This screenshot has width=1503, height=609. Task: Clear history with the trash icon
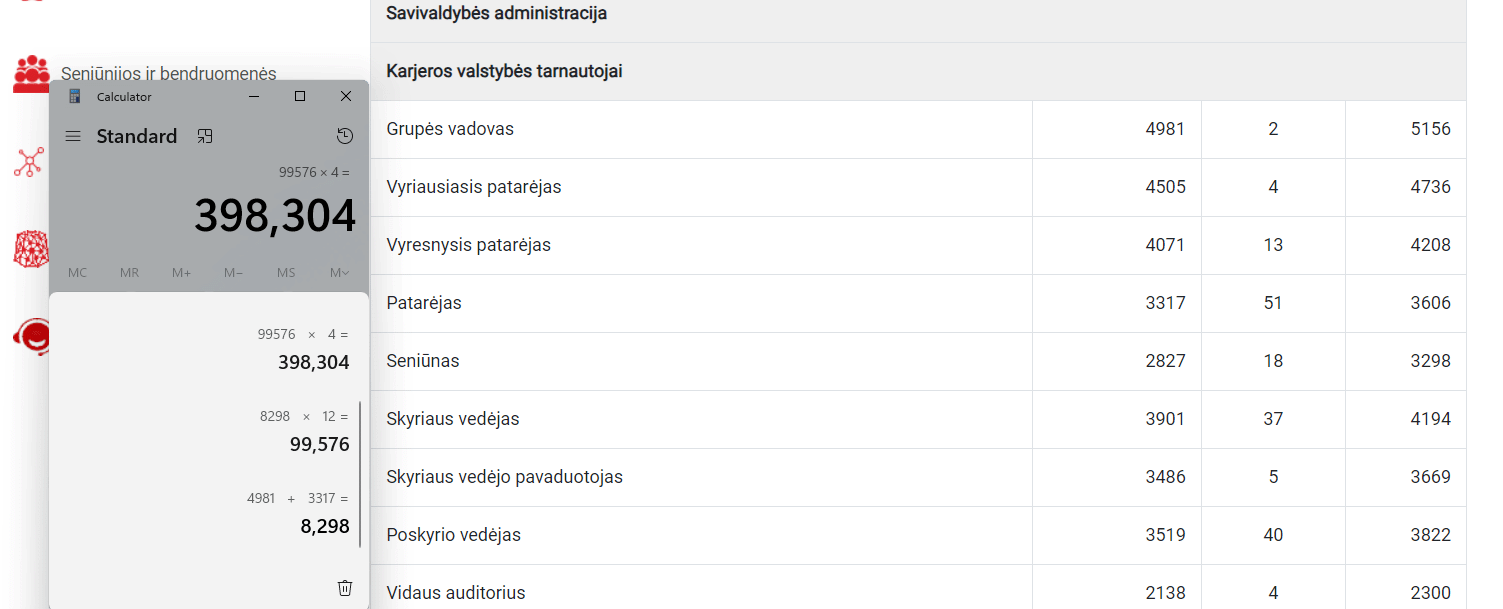[345, 588]
